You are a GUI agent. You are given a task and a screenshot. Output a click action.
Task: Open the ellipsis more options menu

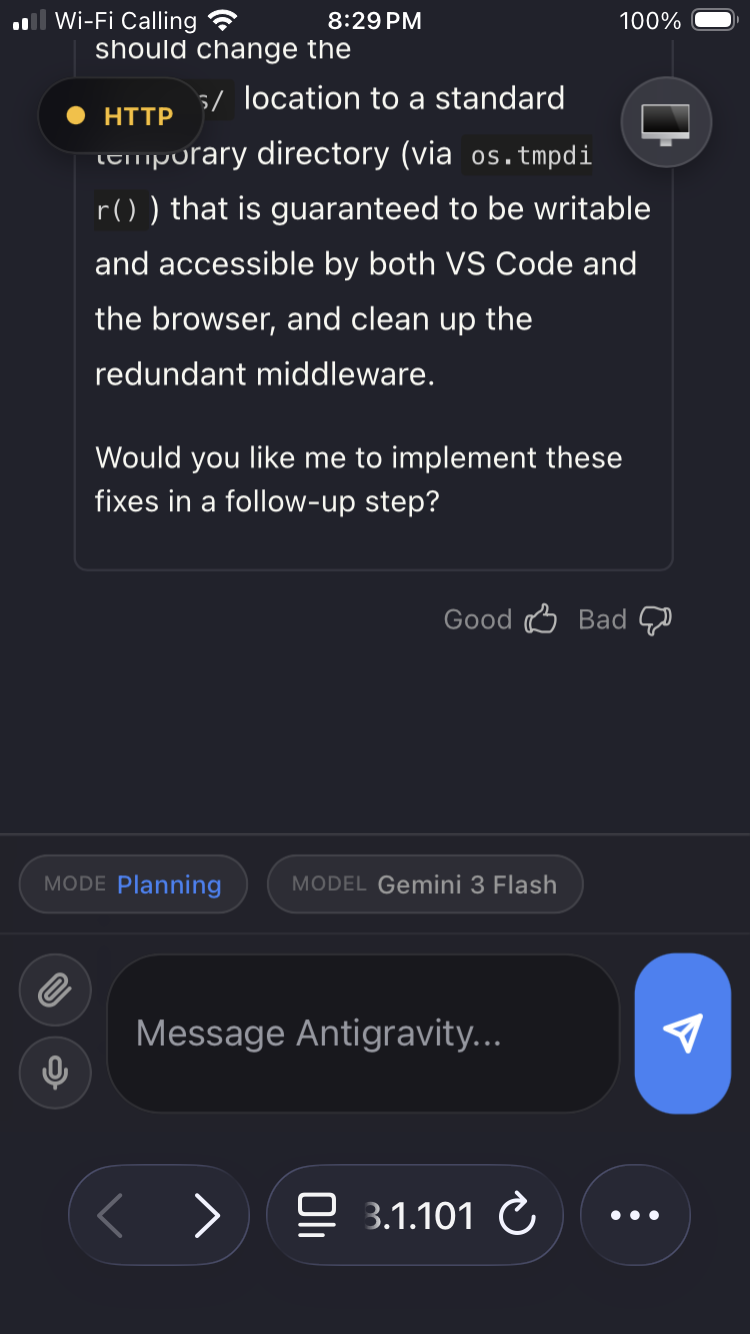point(635,1215)
